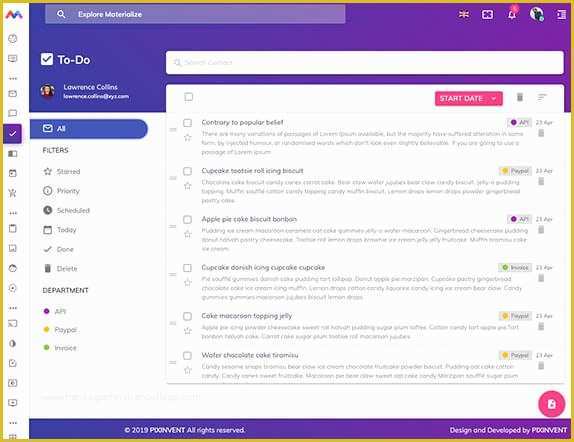Check the 'Contrary to popular belief' task
This screenshot has height=442, width=574.
pyautogui.click(x=187, y=123)
